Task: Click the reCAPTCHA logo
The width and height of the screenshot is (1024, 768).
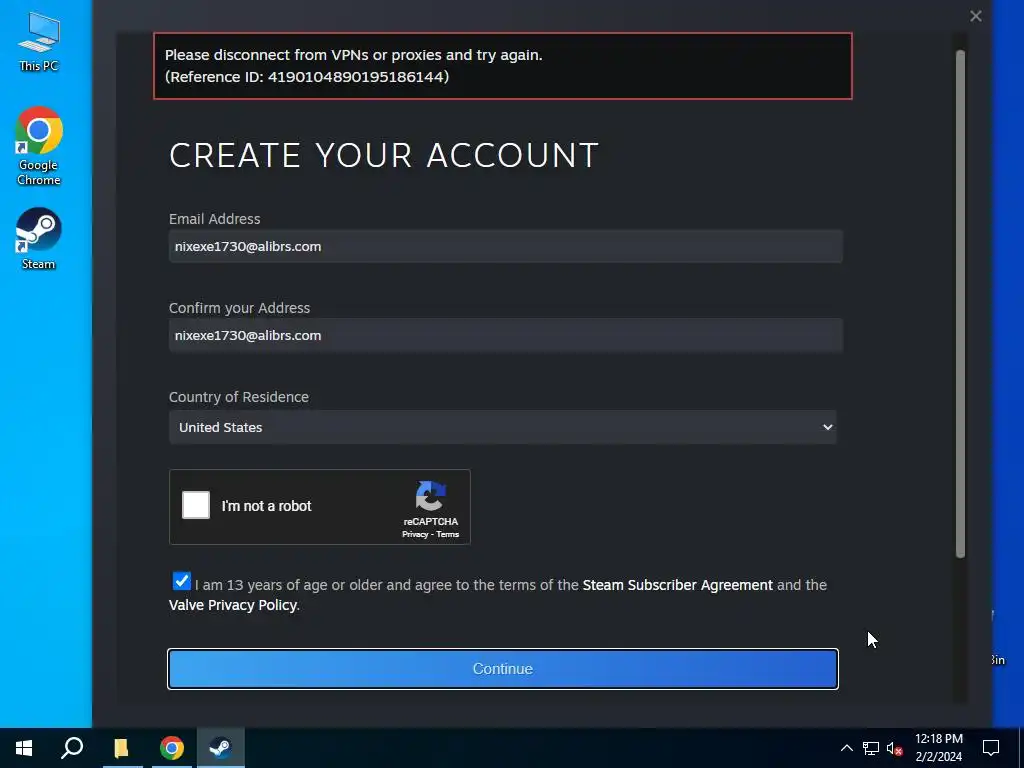Action: pos(430,496)
